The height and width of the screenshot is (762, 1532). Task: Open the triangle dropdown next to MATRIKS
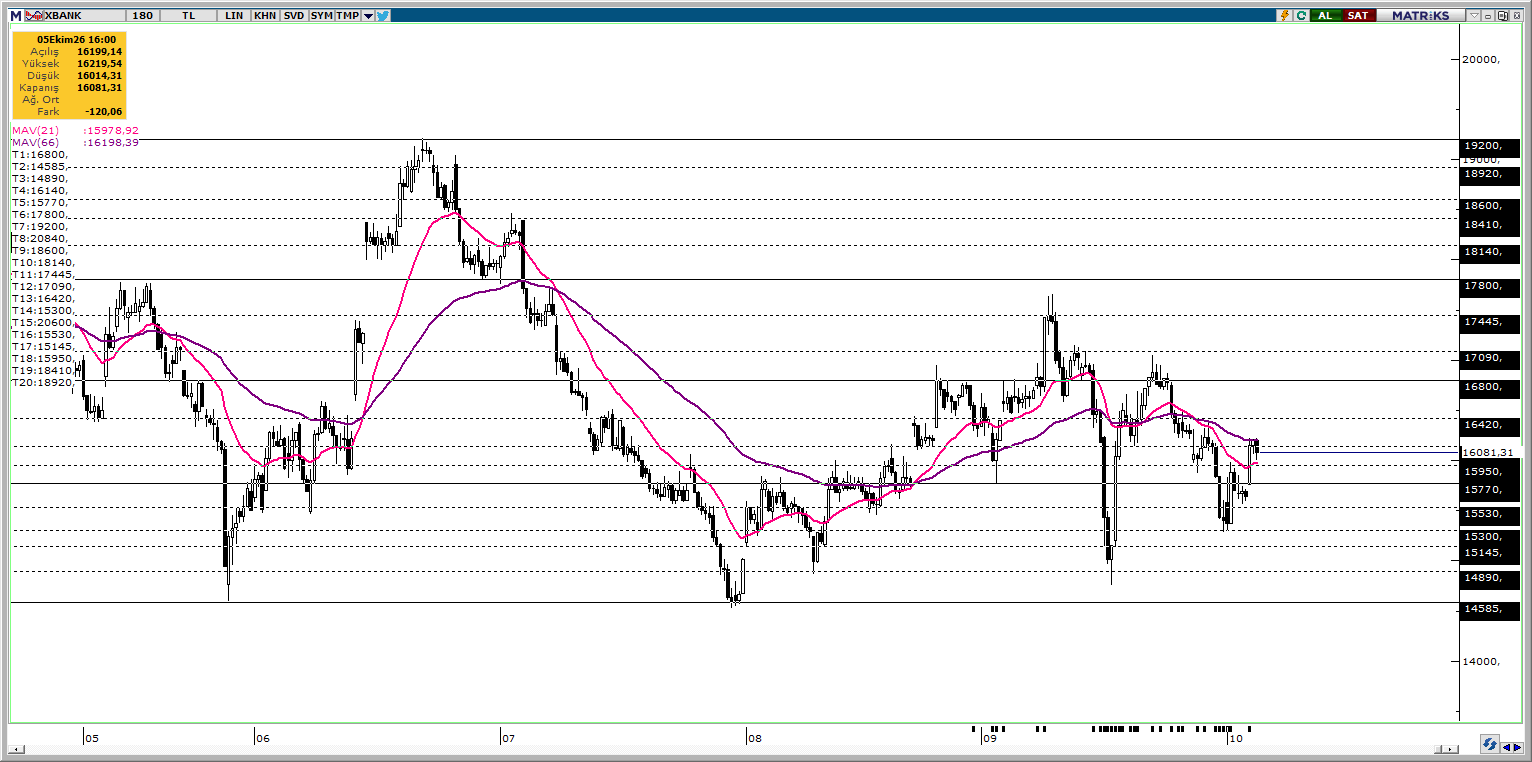(x=1474, y=16)
